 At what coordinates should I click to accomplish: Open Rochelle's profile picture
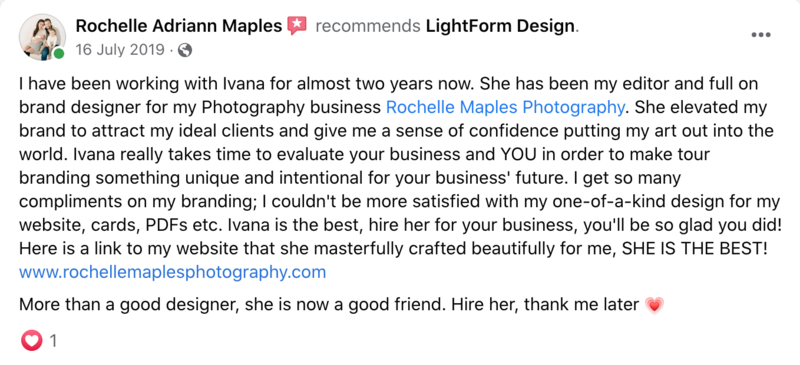coord(42,37)
